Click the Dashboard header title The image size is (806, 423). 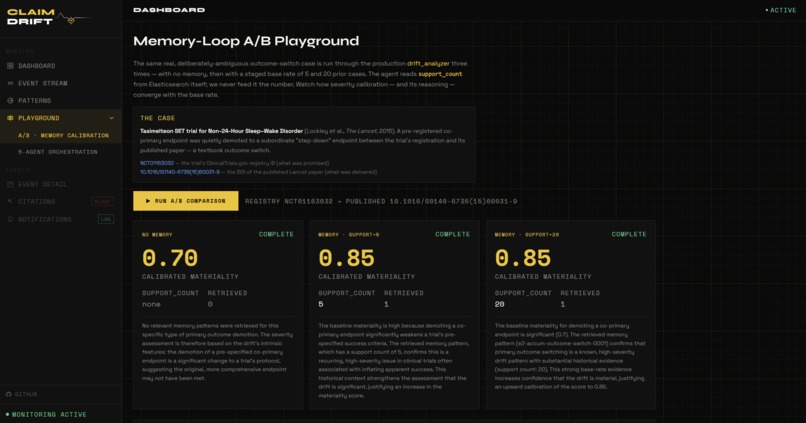pos(169,10)
